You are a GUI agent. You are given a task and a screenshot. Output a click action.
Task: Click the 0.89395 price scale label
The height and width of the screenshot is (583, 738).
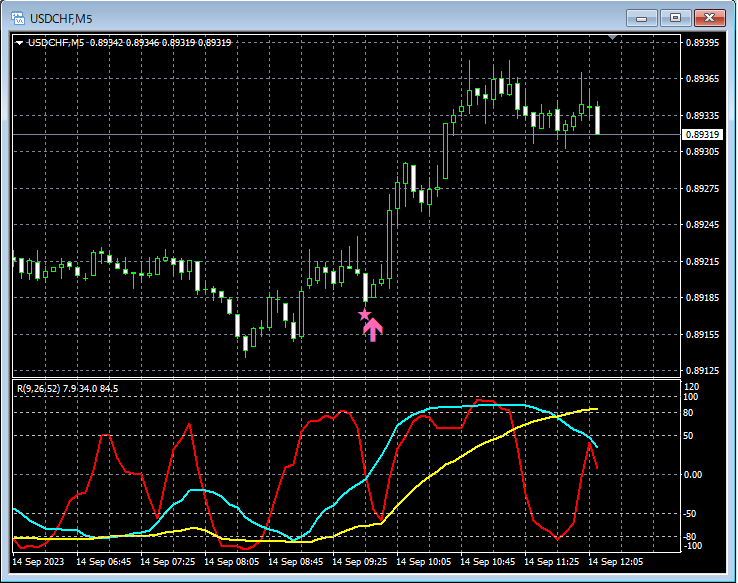pyautogui.click(x=702, y=43)
